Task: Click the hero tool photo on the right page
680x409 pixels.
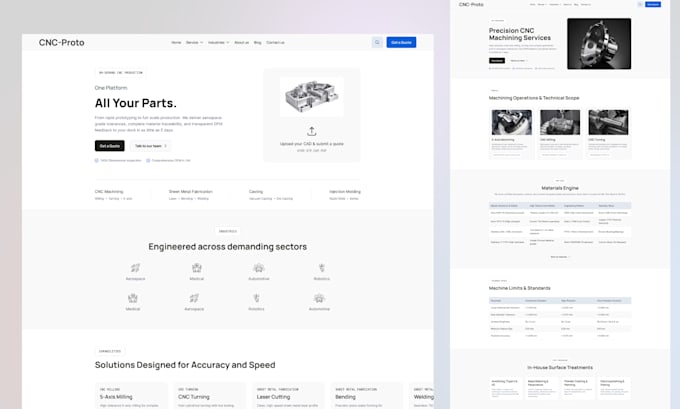Action: point(599,44)
